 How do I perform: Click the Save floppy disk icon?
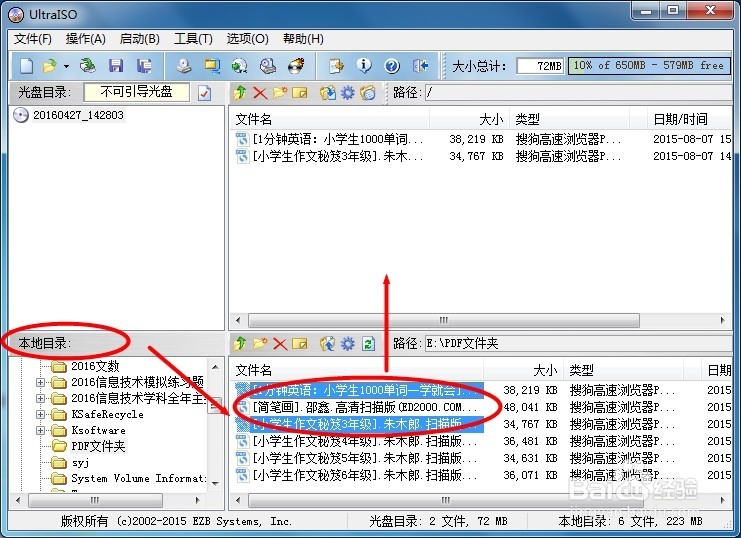pyautogui.click(x=116, y=66)
